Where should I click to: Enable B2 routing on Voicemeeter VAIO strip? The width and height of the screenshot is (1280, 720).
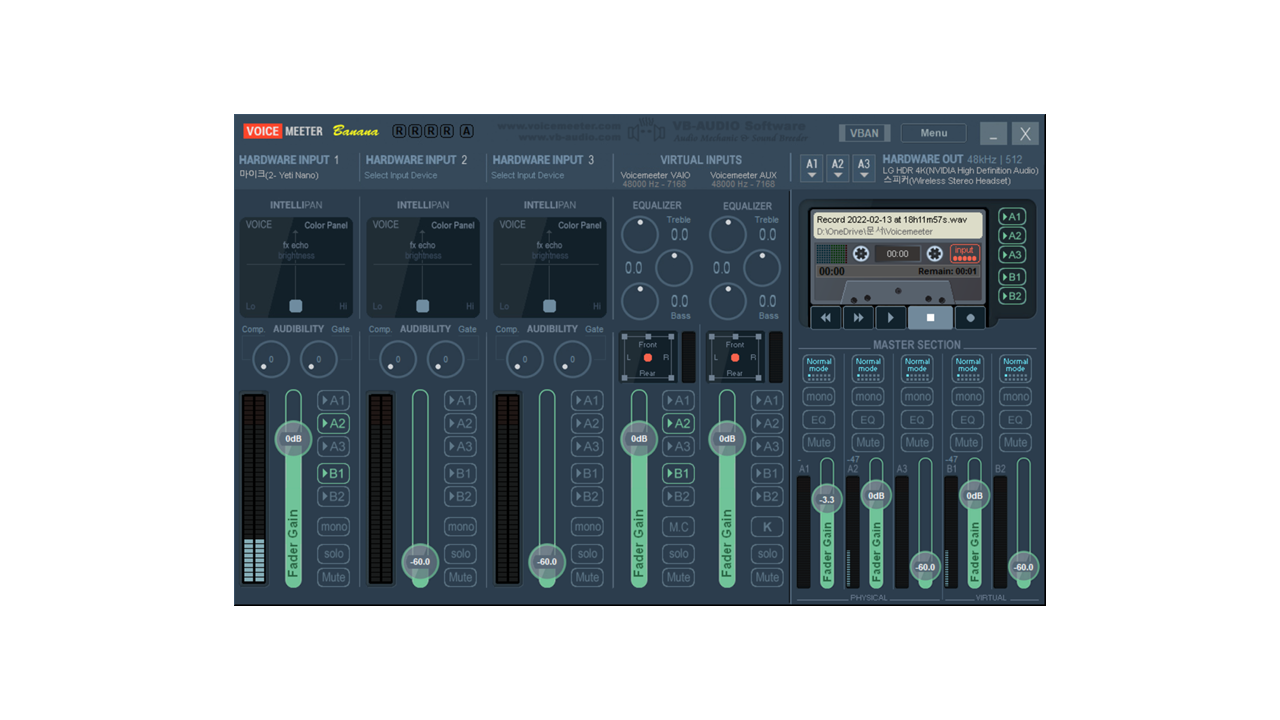point(679,497)
